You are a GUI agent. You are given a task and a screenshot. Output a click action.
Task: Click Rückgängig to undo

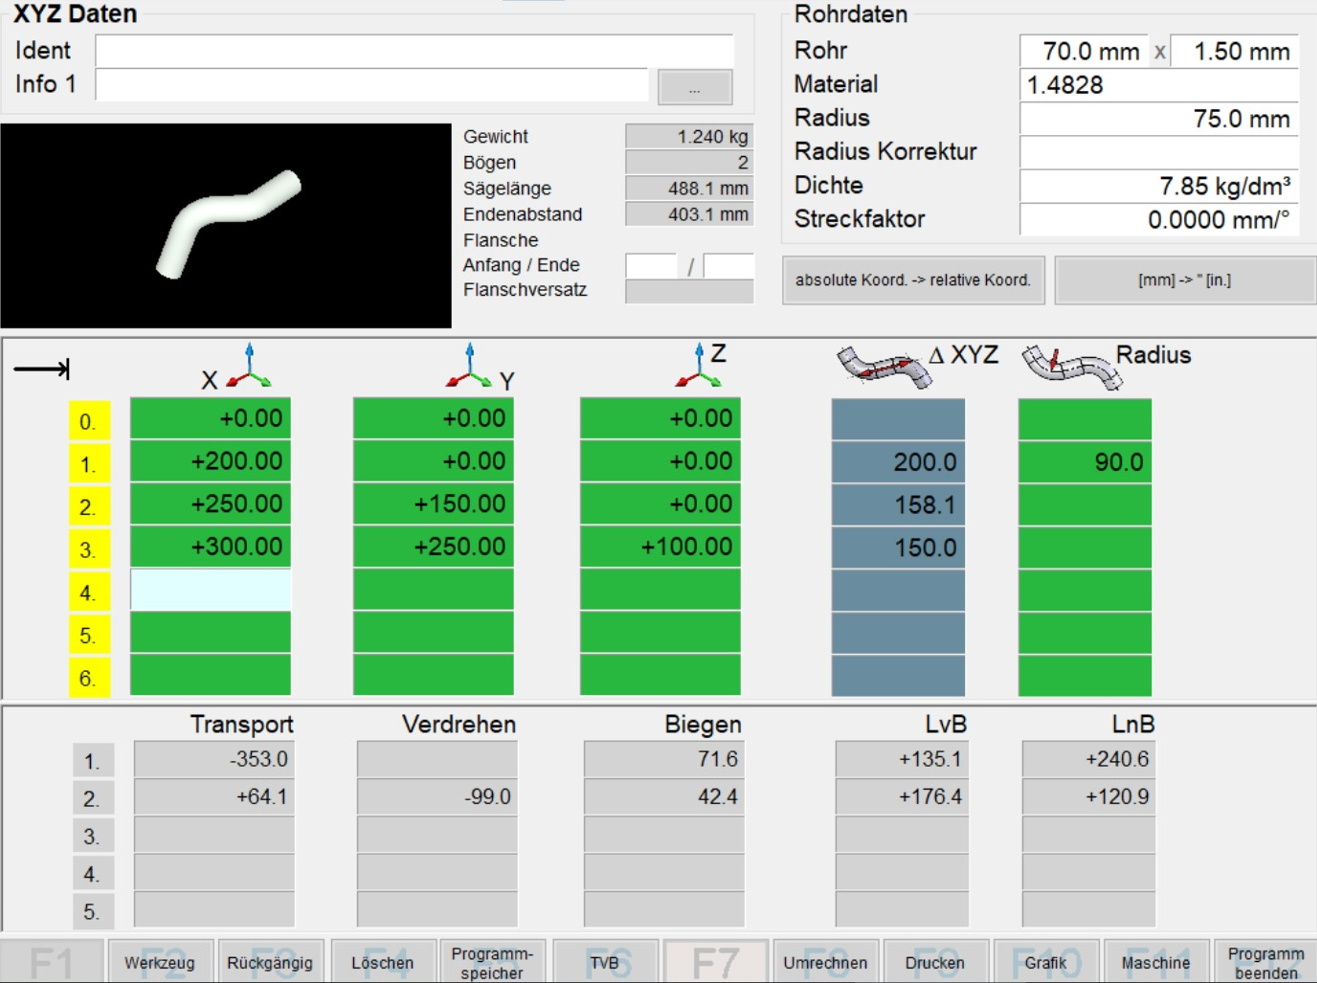pos(270,963)
